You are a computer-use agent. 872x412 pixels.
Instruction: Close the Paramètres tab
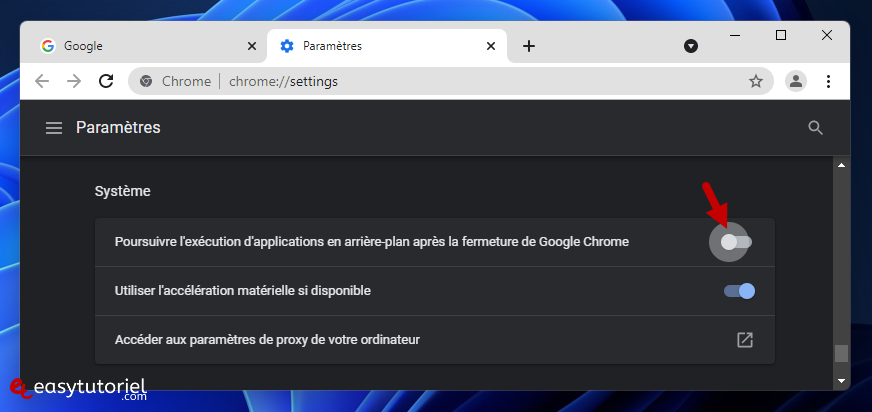tap(490, 46)
